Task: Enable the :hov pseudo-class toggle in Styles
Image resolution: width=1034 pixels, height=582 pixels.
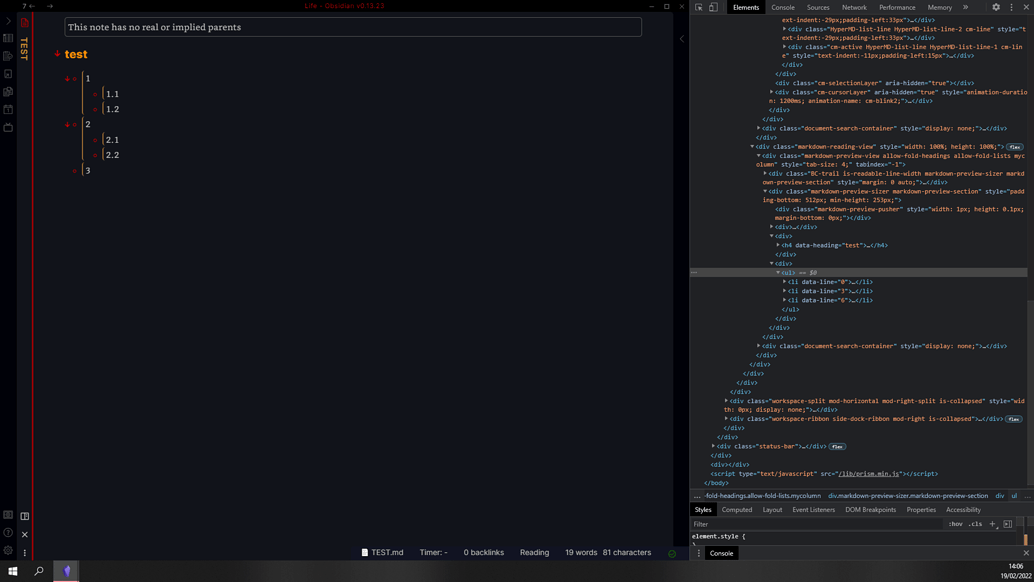Action: click(955, 524)
